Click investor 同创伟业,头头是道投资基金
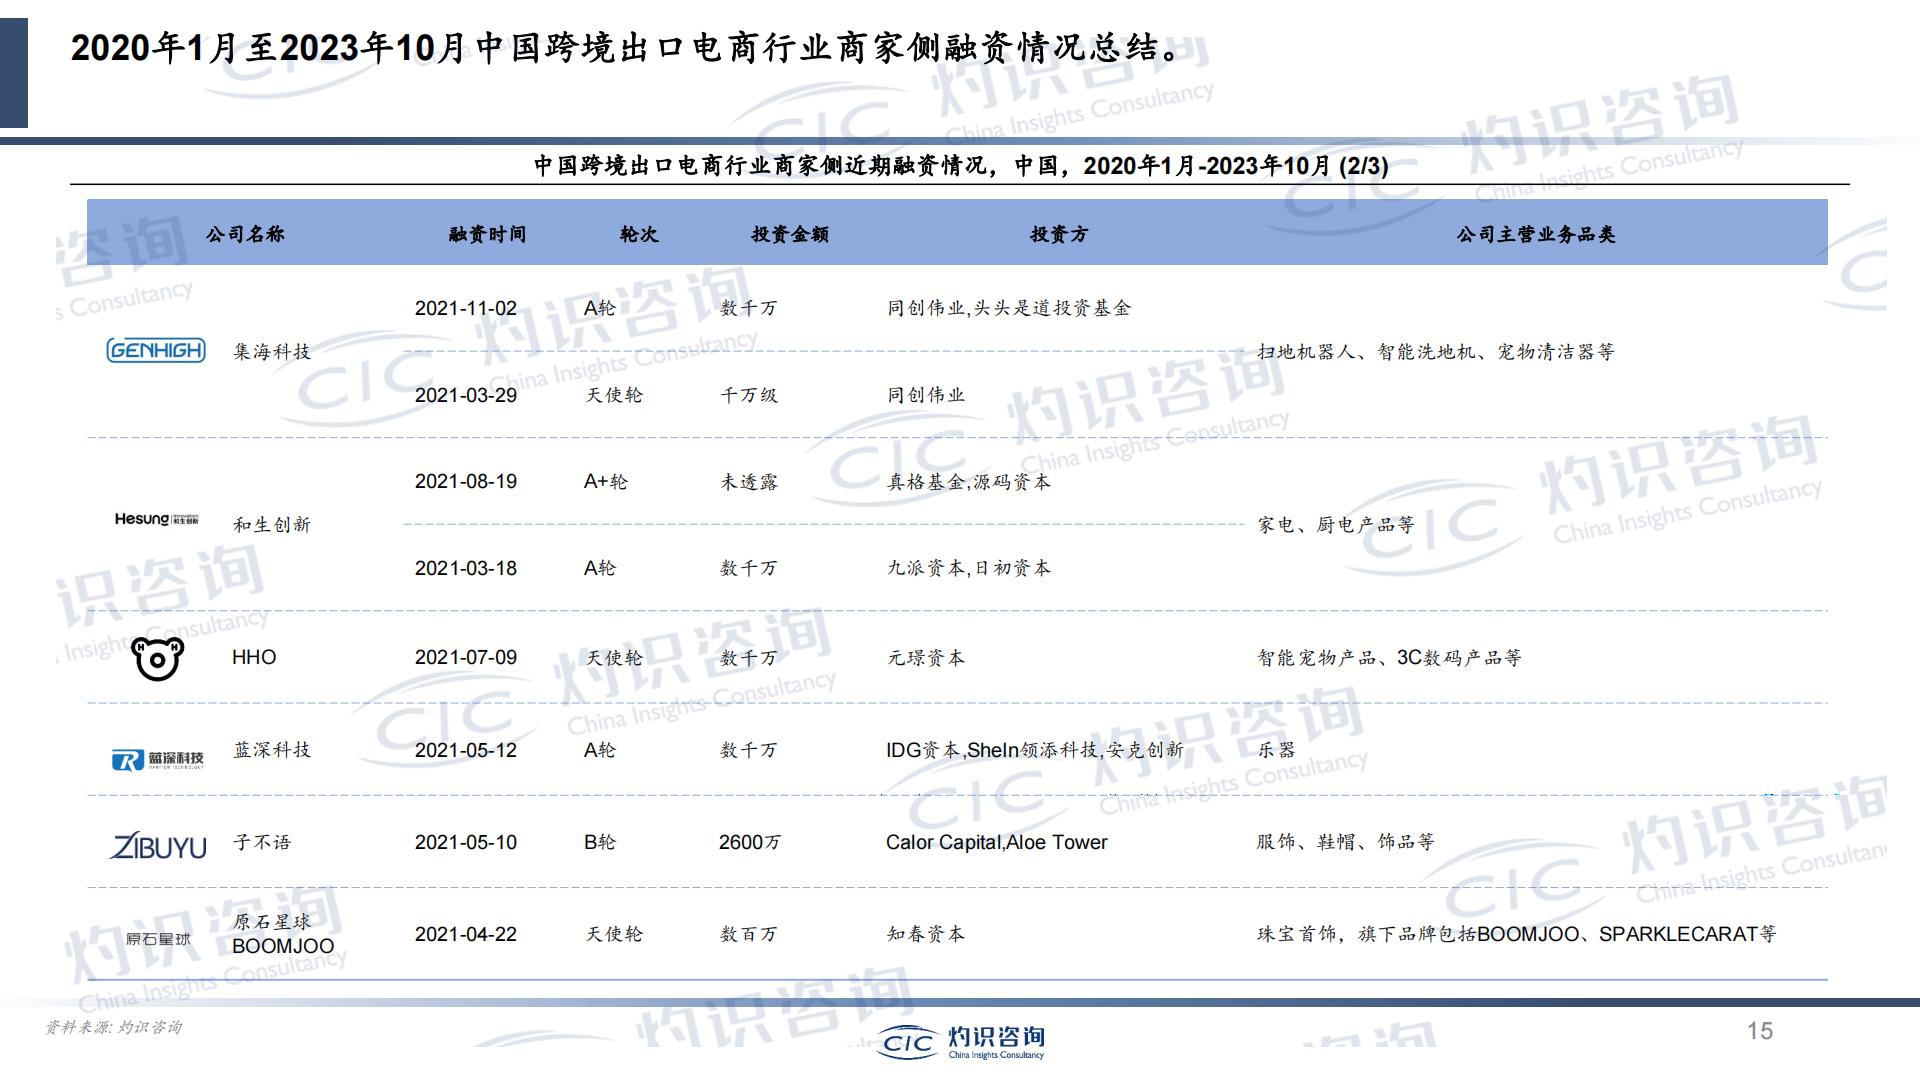 (x=1009, y=308)
